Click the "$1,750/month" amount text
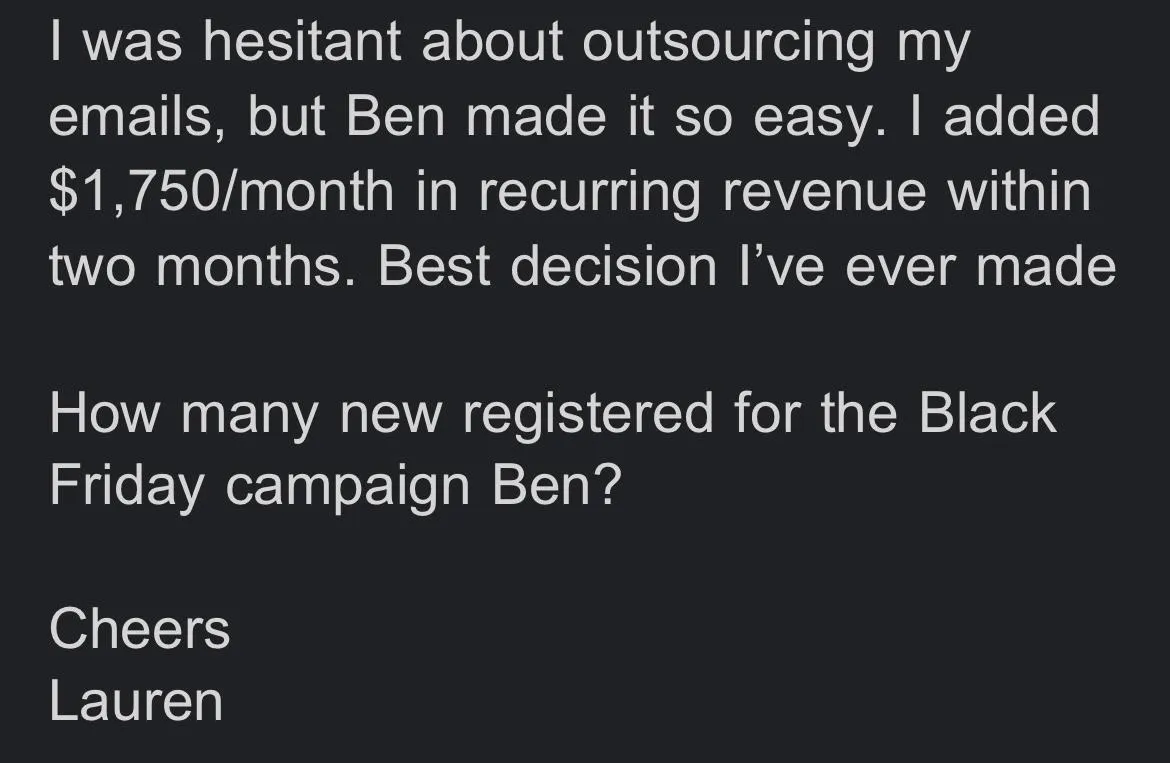This screenshot has width=1170, height=763. [x=221, y=191]
